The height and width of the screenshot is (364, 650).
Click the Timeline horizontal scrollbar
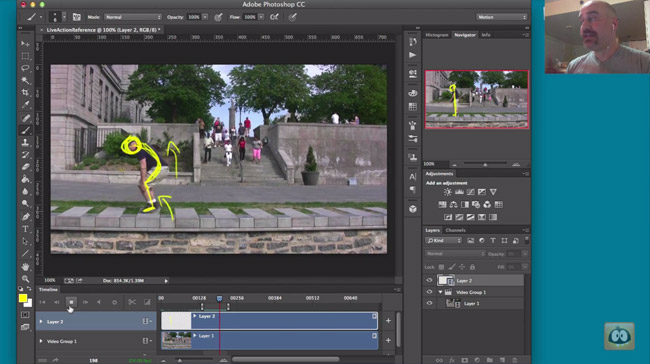[x=286, y=359]
